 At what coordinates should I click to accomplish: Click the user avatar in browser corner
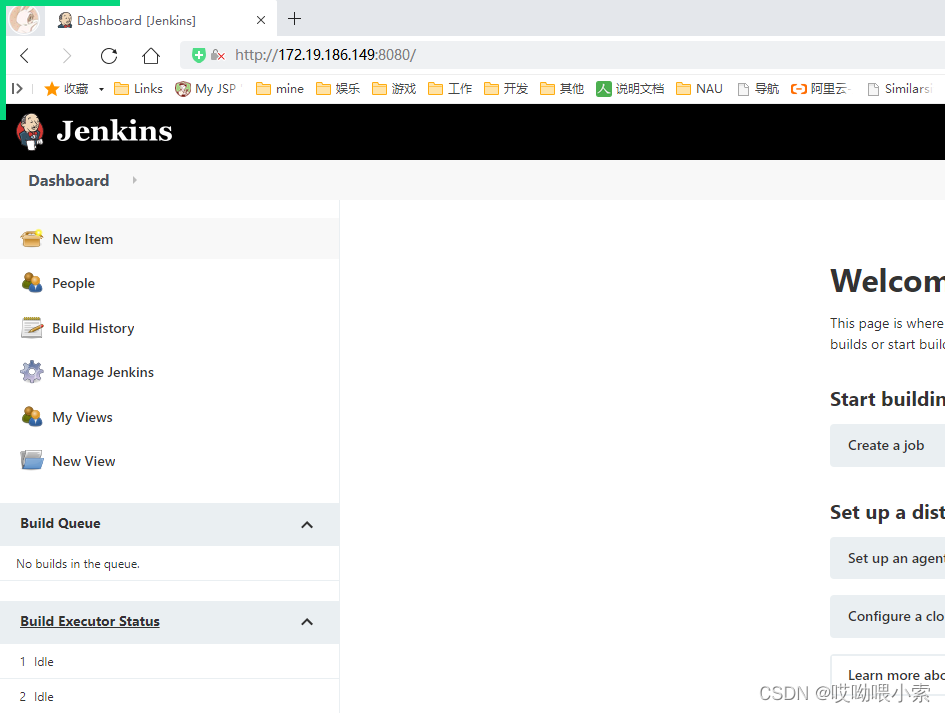coord(24,19)
